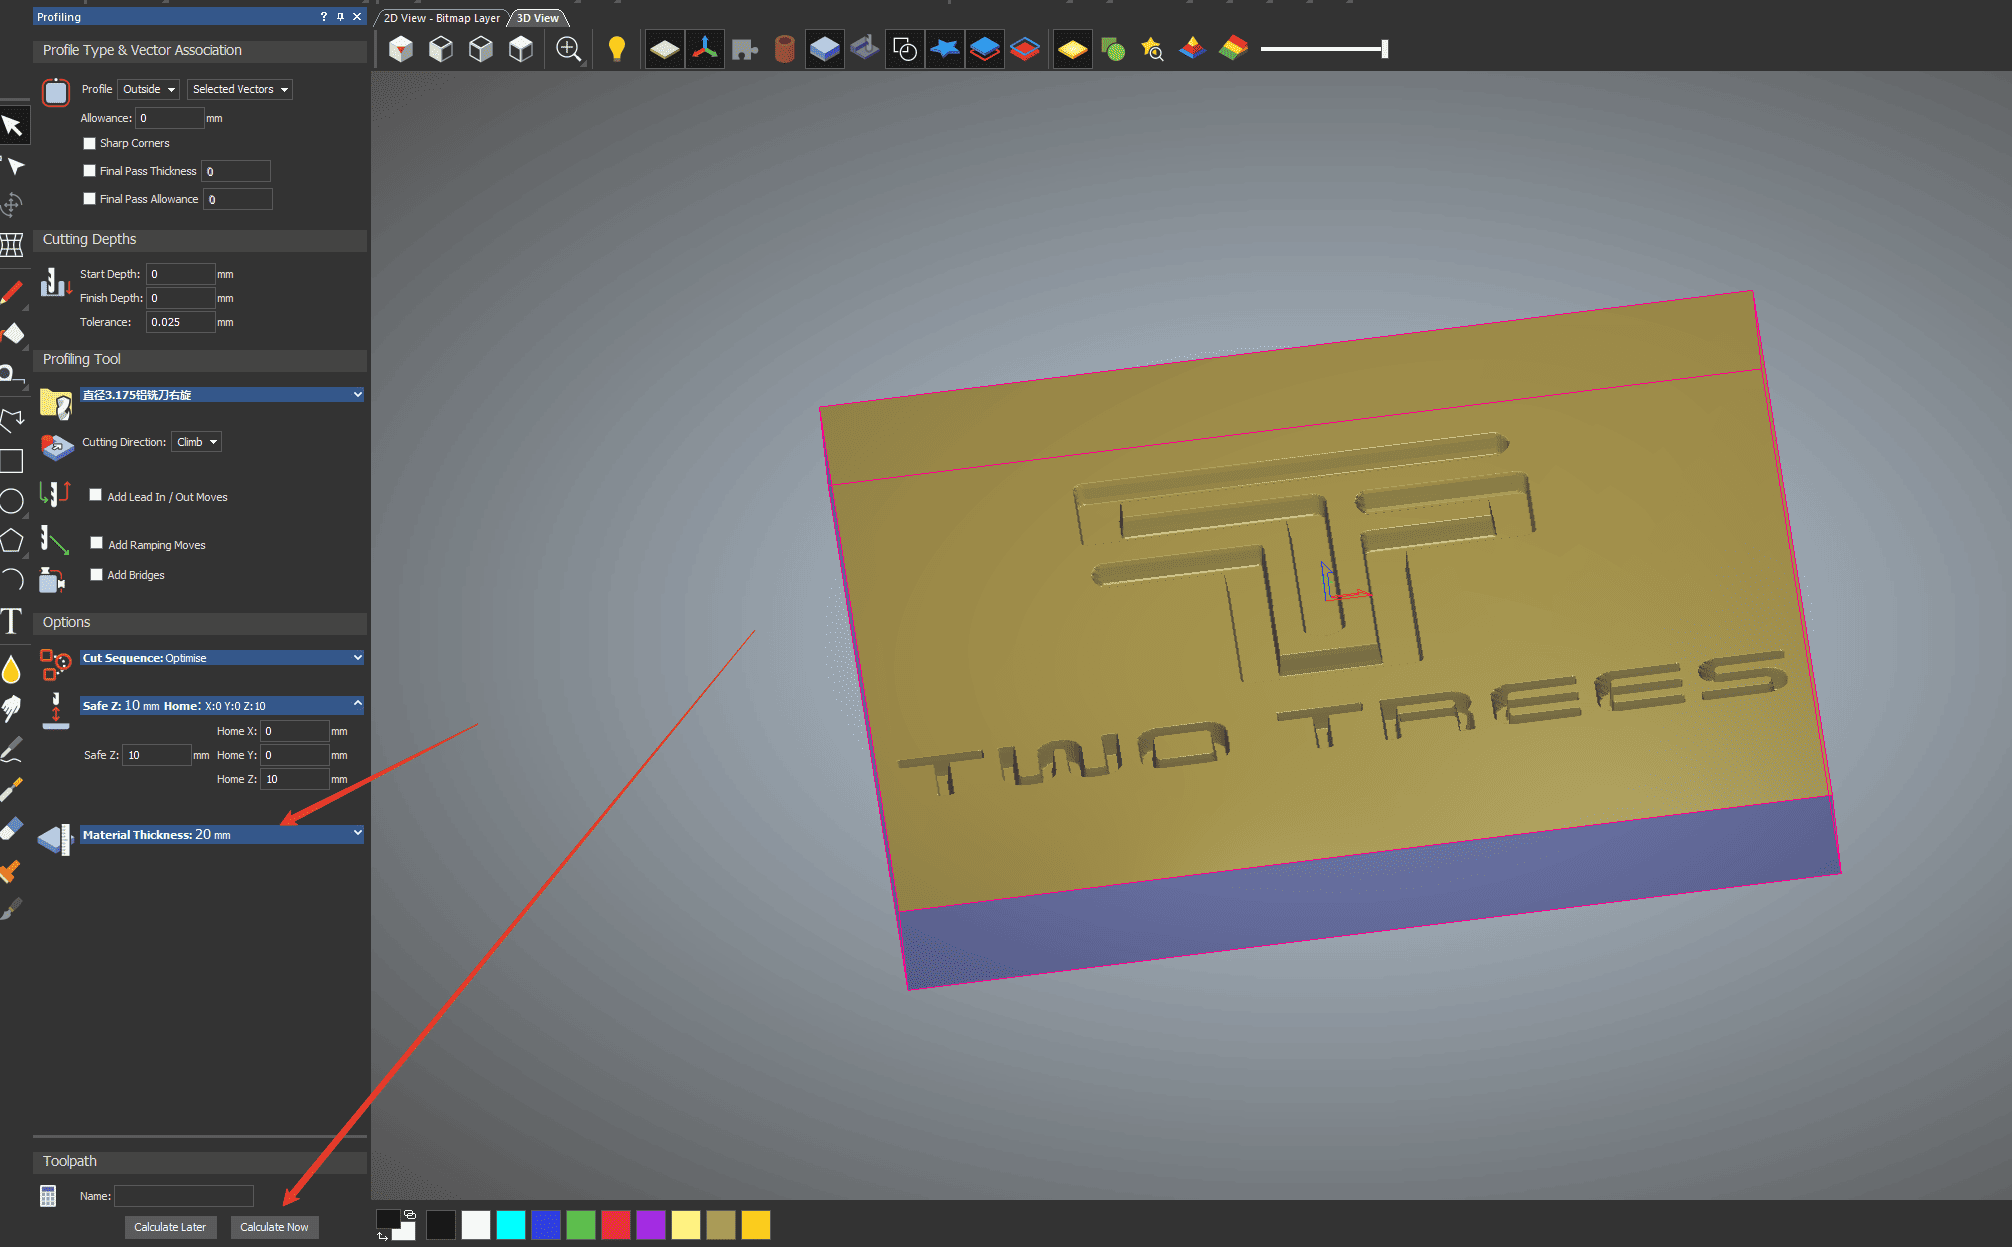Open the zoom magnifier tool
This screenshot has height=1247, width=2012.
[x=568, y=49]
